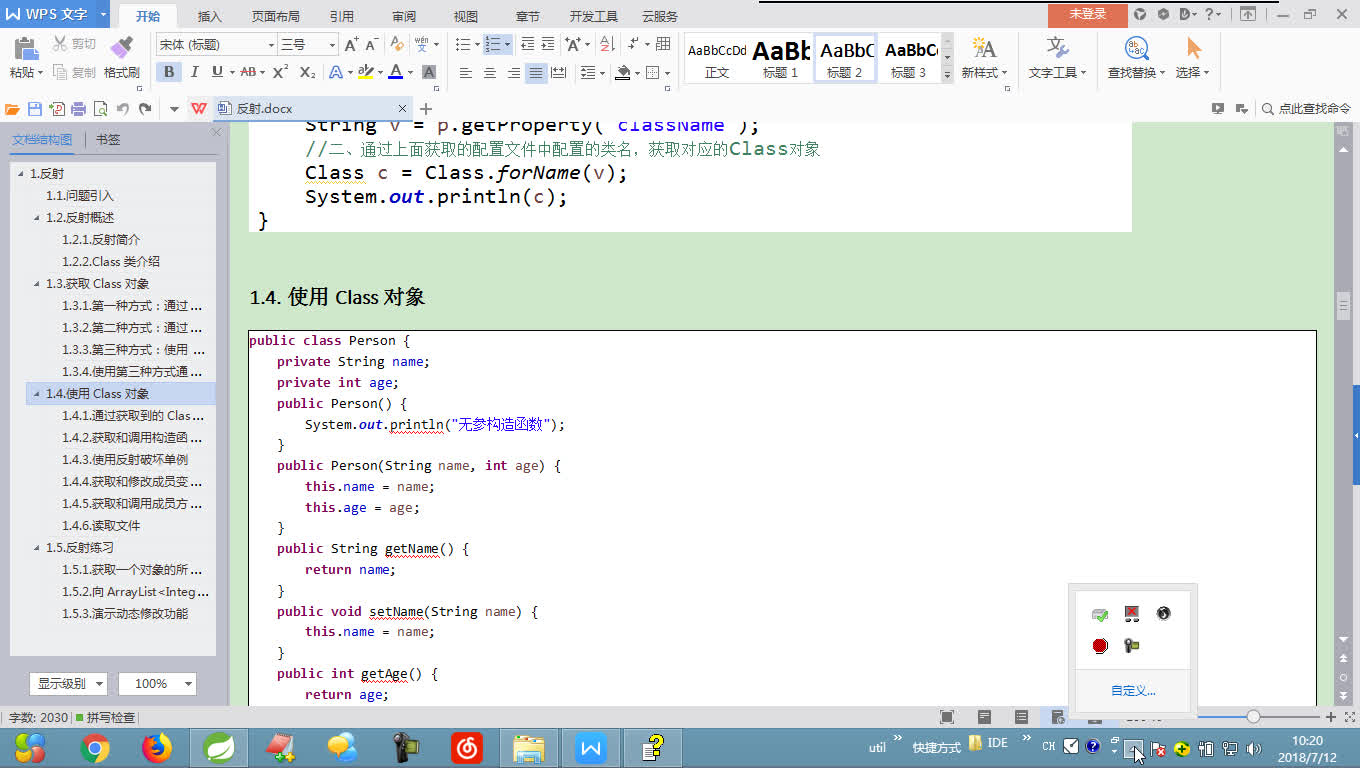Decrease font size with A- icon
Image resolution: width=1360 pixels, height=768 pixels.
(371, 45)
